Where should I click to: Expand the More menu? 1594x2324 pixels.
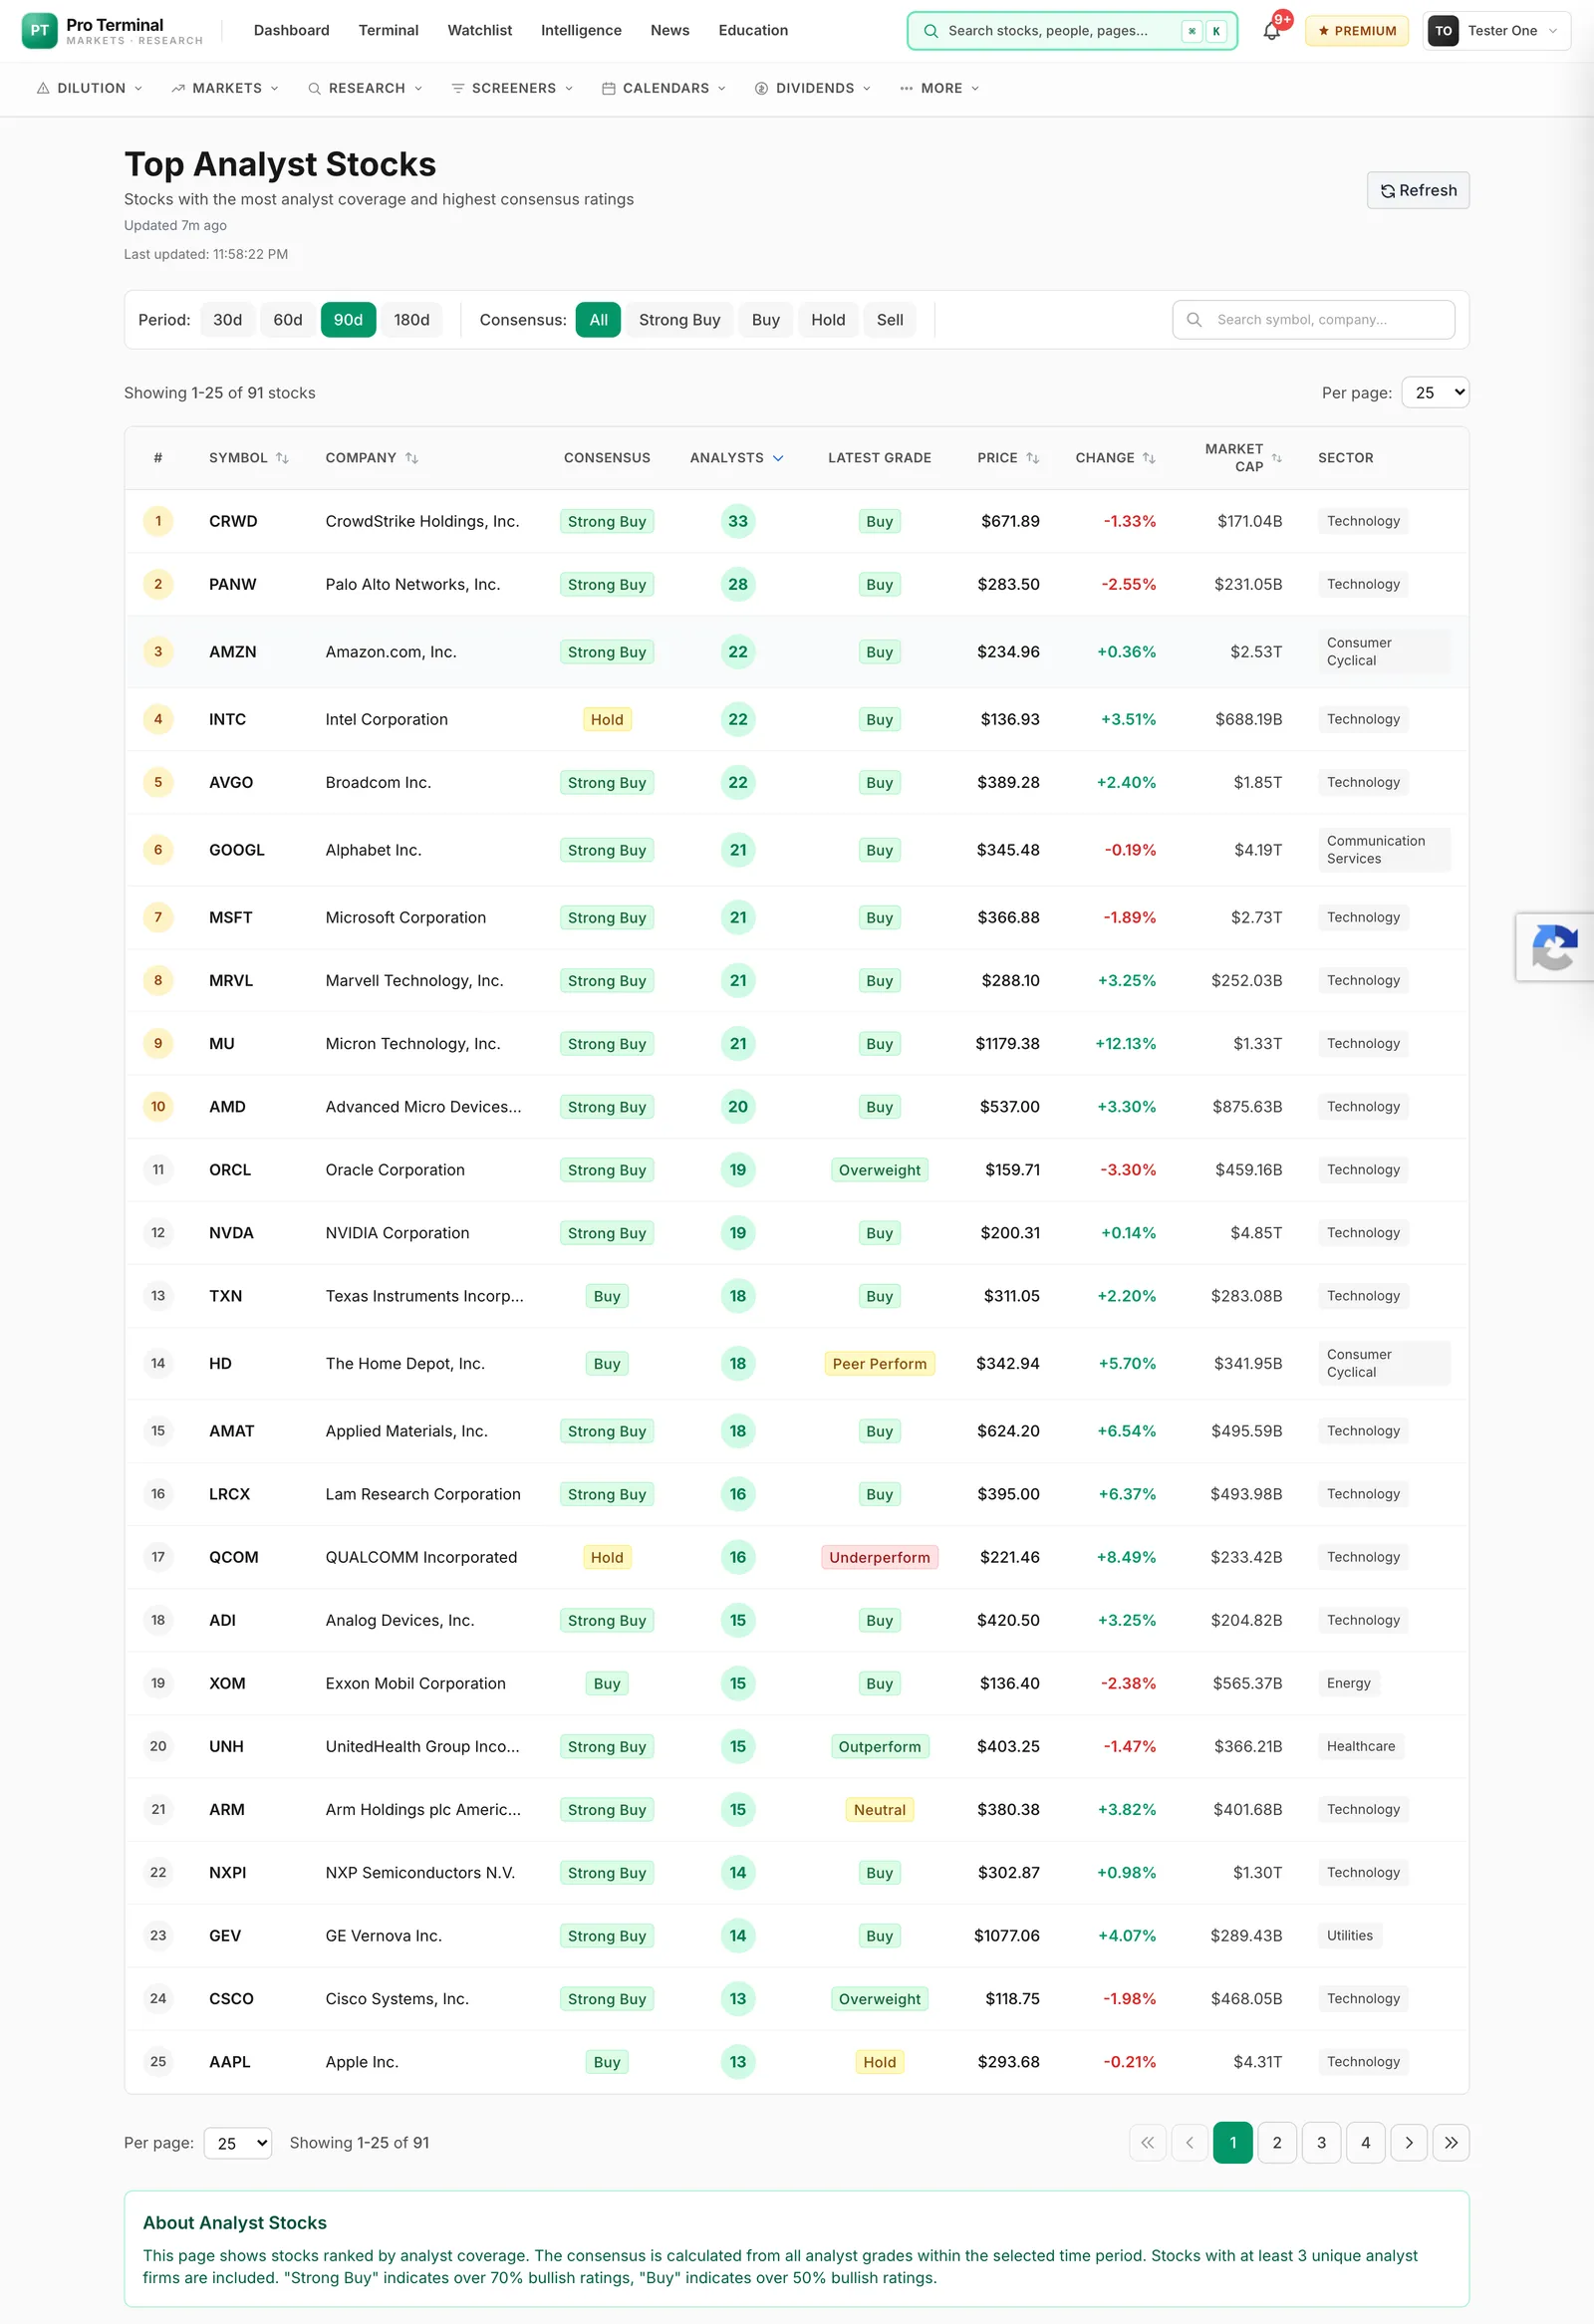point(940,88)
